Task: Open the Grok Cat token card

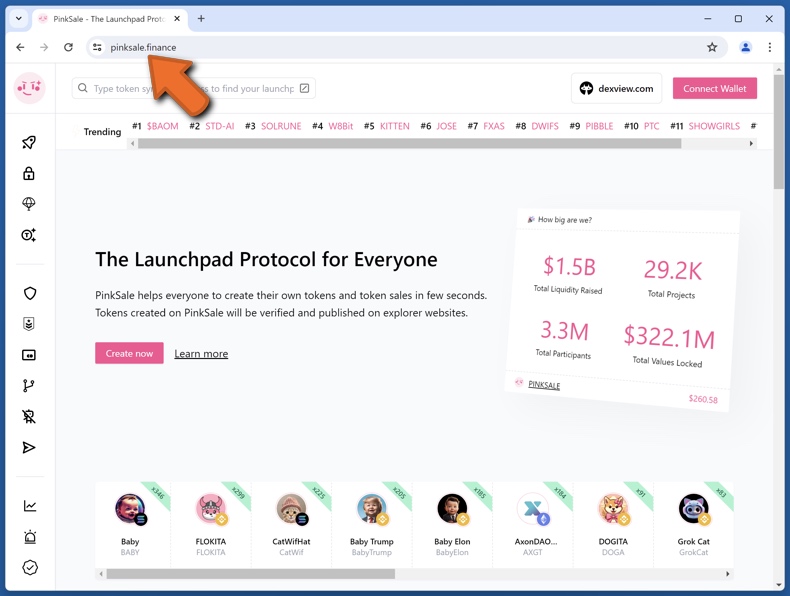Action: (693, 524)
